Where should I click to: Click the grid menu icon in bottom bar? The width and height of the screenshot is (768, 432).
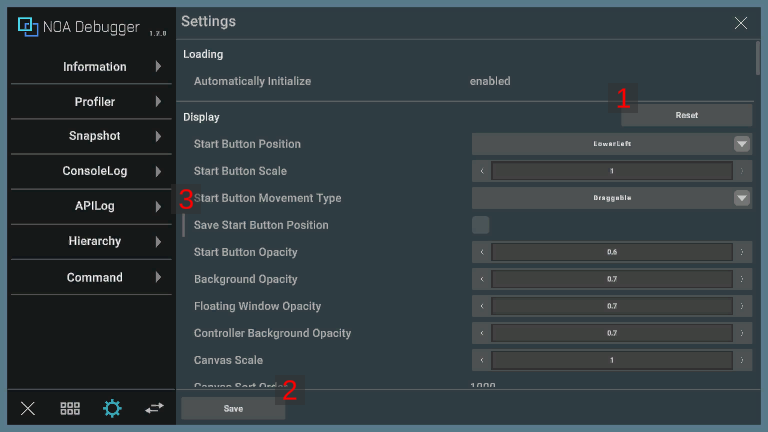70,408
